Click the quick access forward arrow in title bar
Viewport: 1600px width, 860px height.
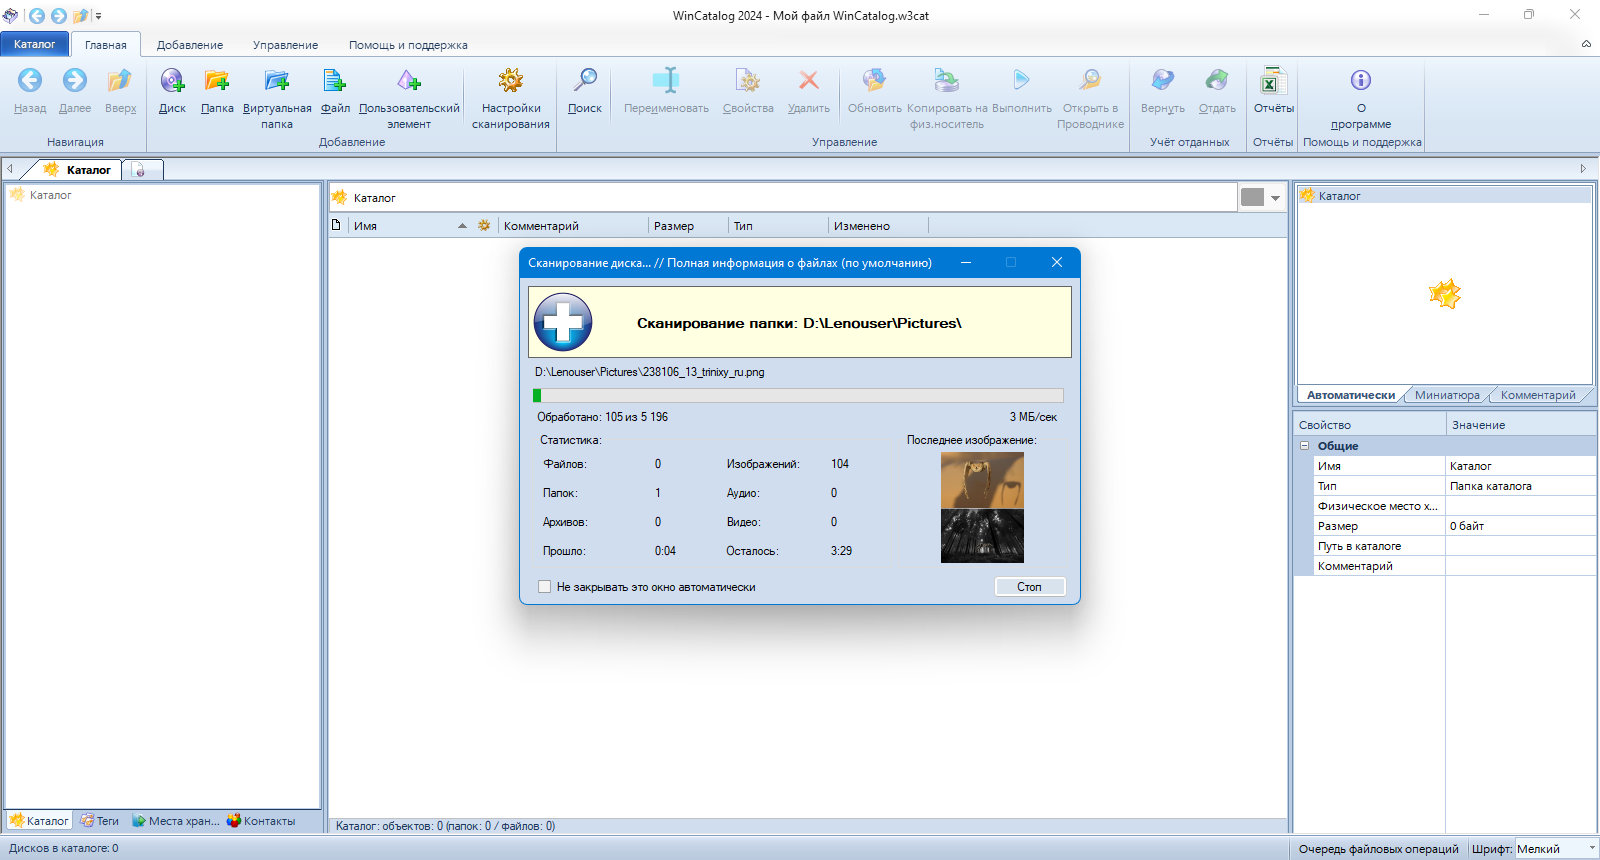(59, 16)
